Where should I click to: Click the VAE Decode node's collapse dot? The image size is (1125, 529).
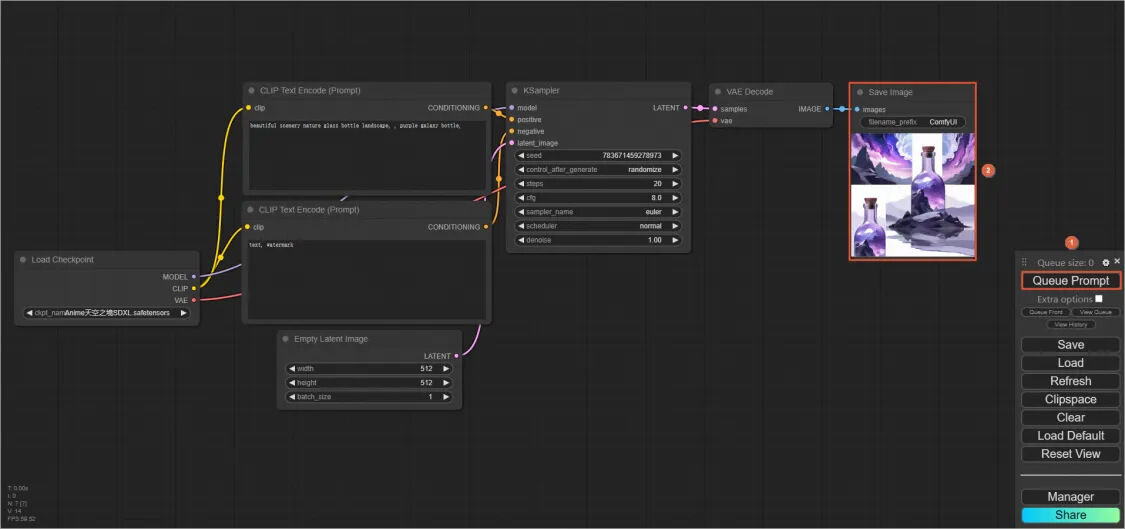pos(717,92)
